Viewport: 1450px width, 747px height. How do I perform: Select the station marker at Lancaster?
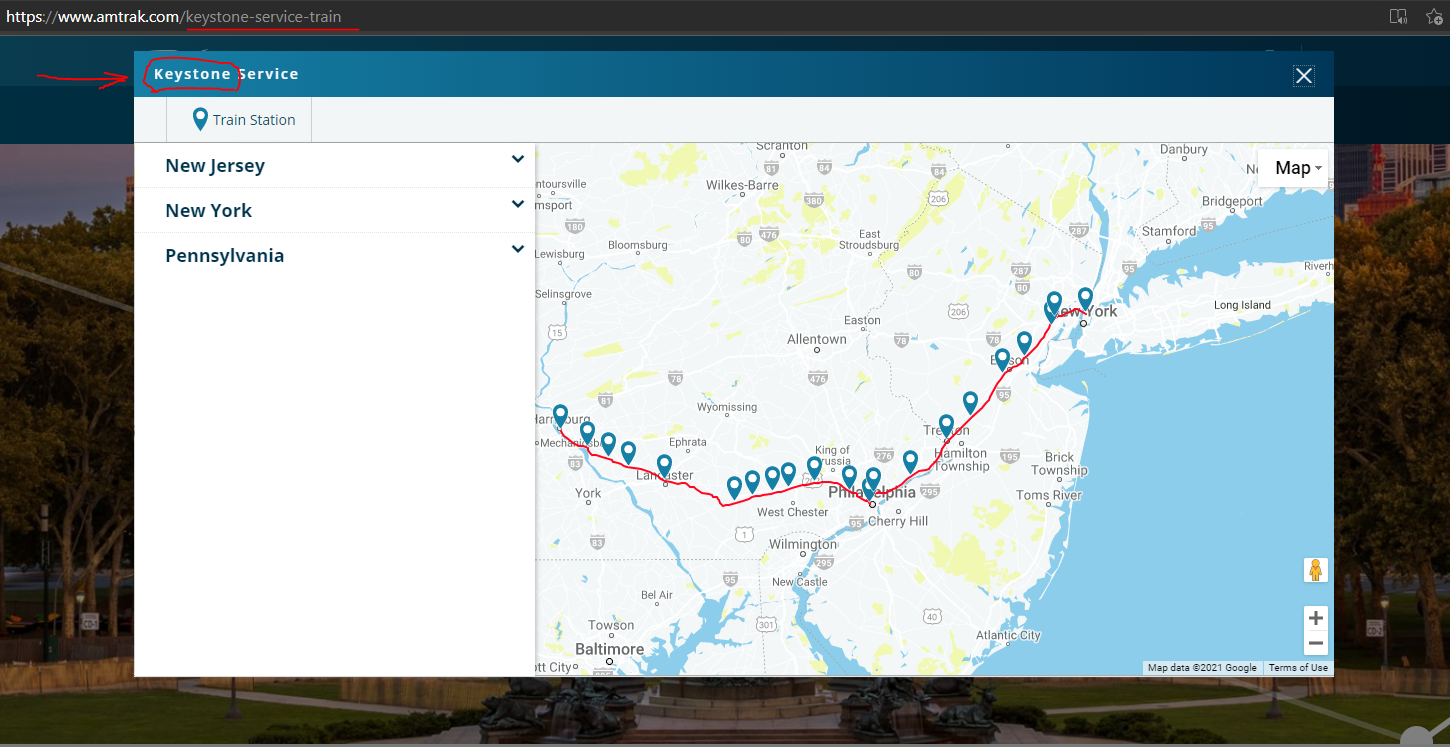point(664,467)
